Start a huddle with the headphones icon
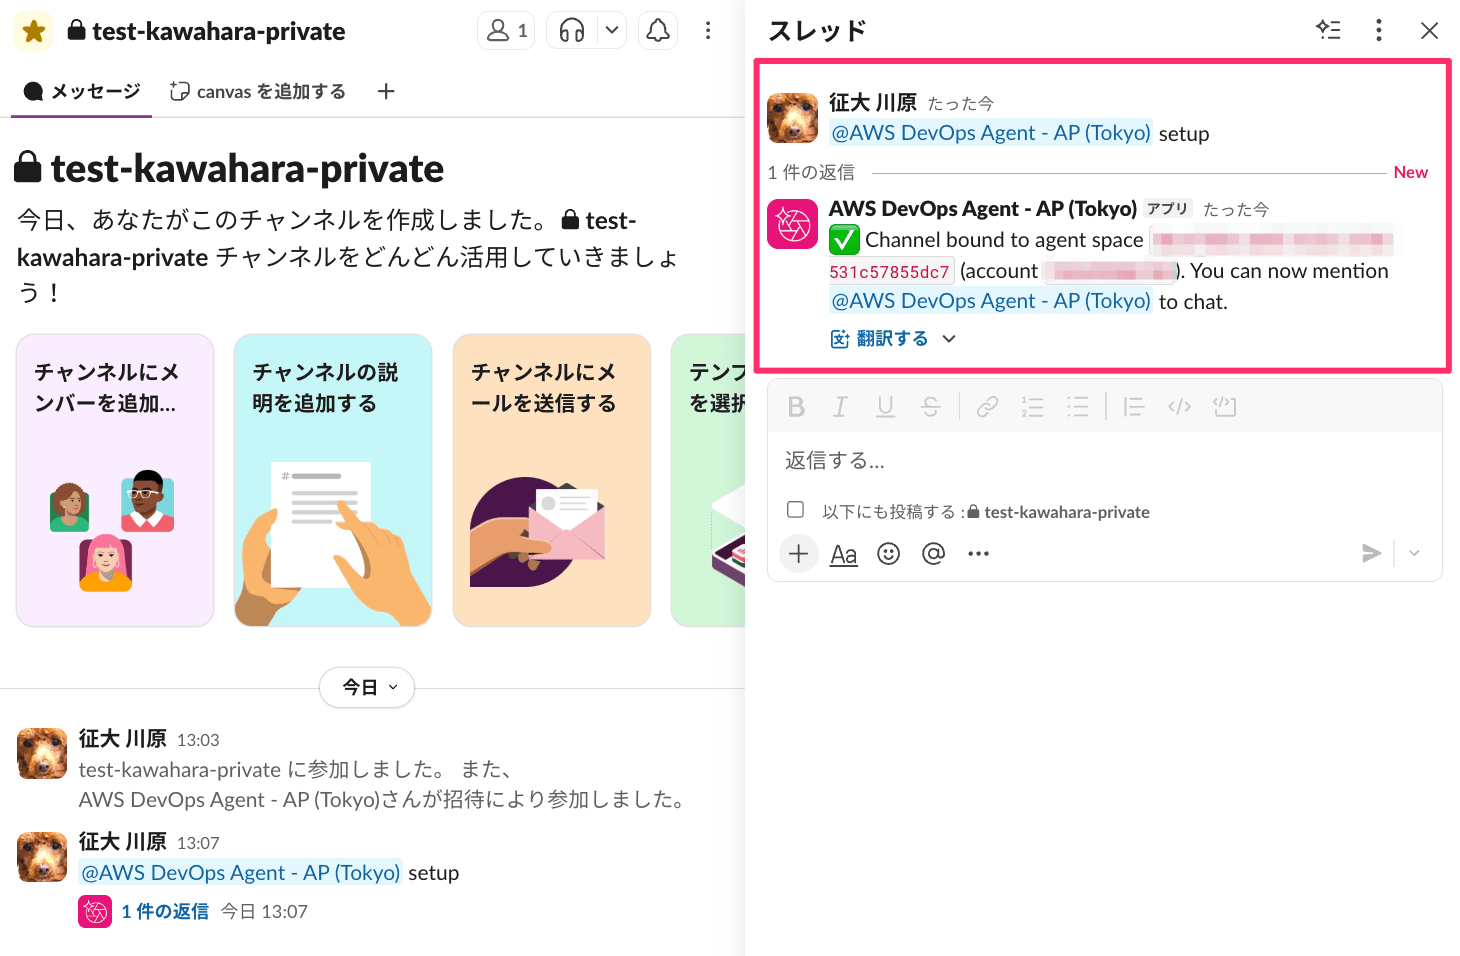Image resolution: width=1460 pixels, height=956 pixels. pyautogui.click(x=572, y=31)
